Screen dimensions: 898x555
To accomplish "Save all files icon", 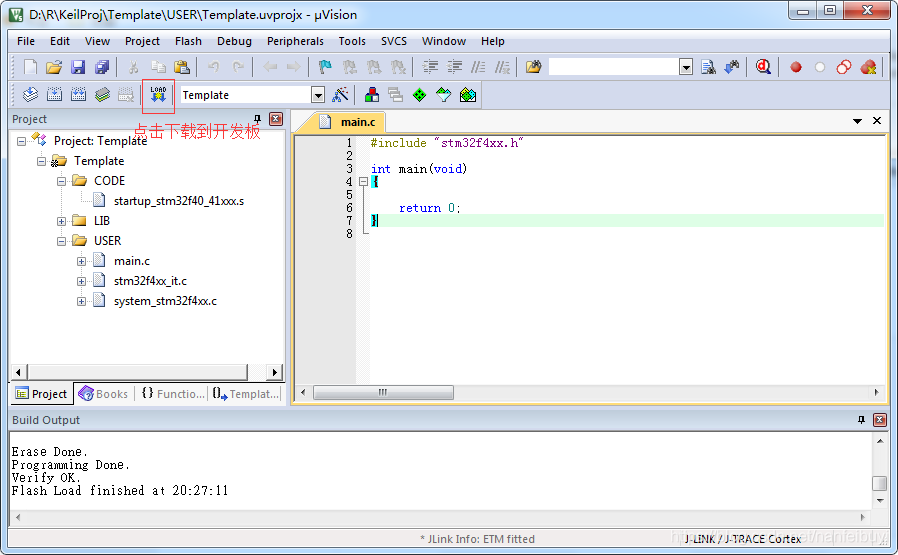I will [102, 67].
